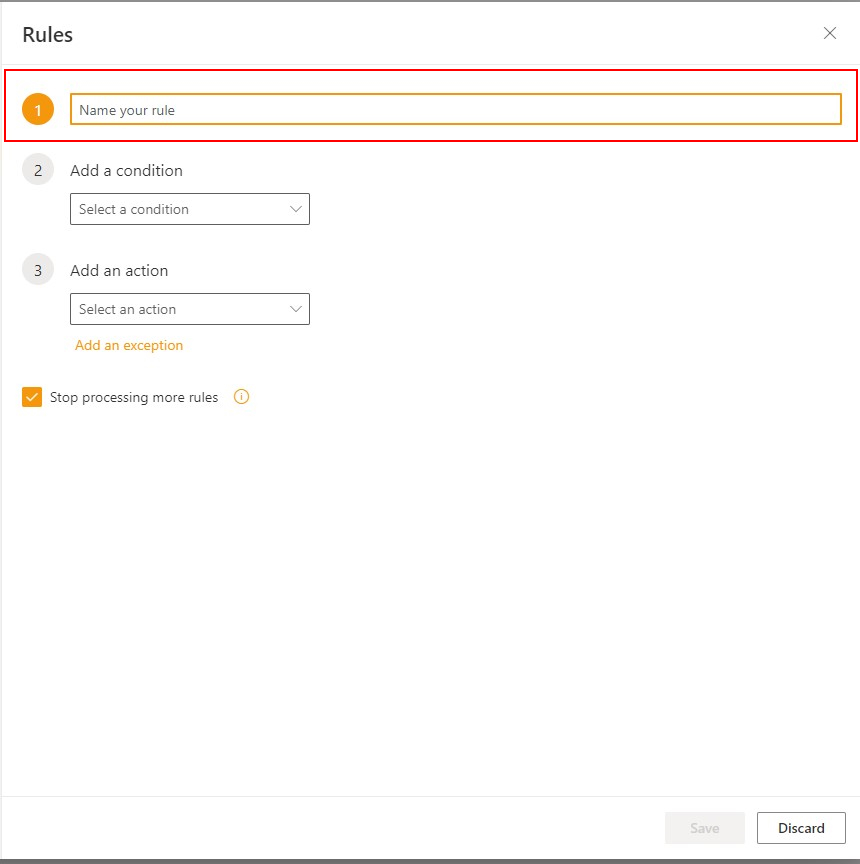Click the step 2 number badge
The image size is (860, 864).
(x=38, y=170)
